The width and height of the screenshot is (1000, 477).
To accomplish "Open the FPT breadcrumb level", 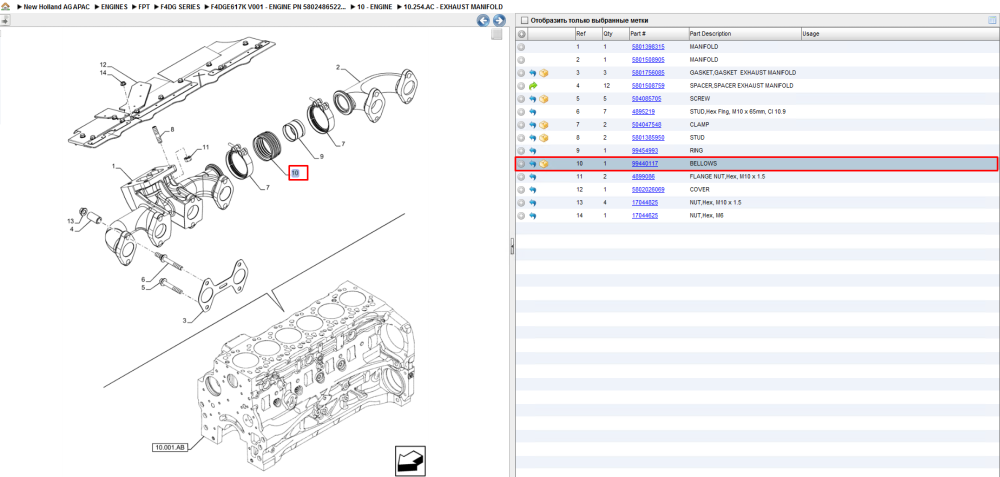I will point(143,6).
